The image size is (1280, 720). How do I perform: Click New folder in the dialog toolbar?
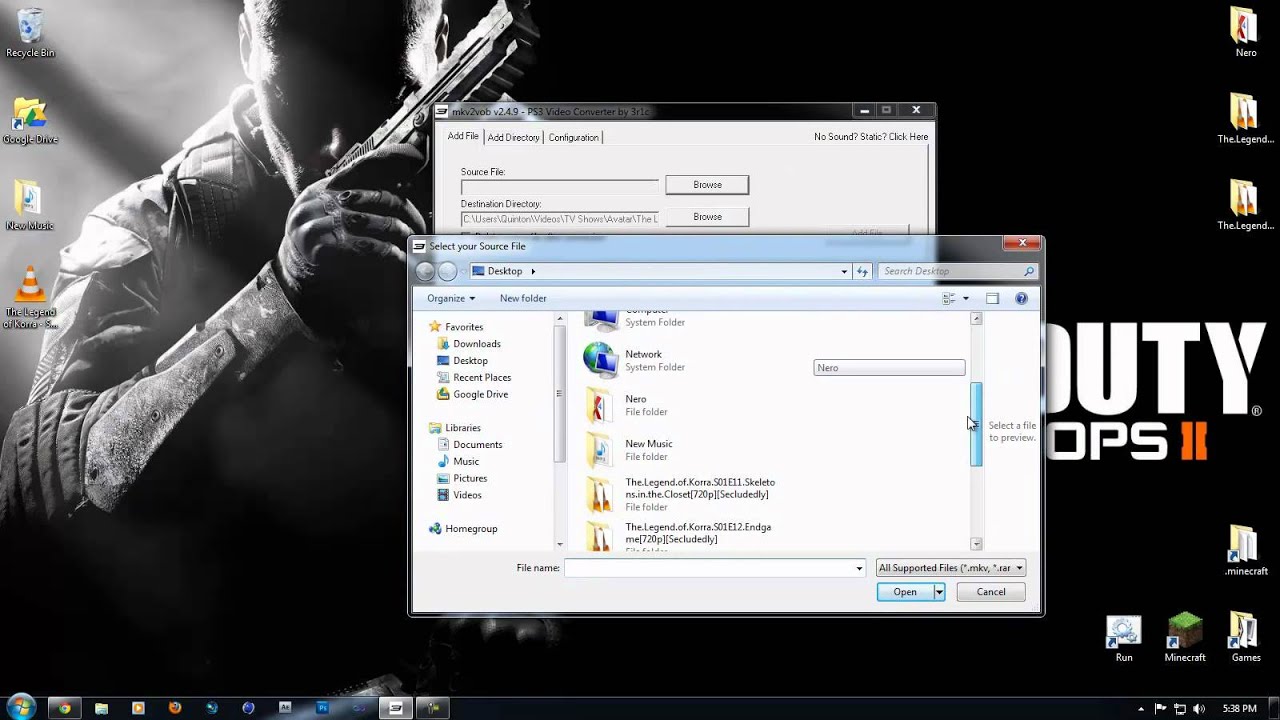[x=523, y=298]
